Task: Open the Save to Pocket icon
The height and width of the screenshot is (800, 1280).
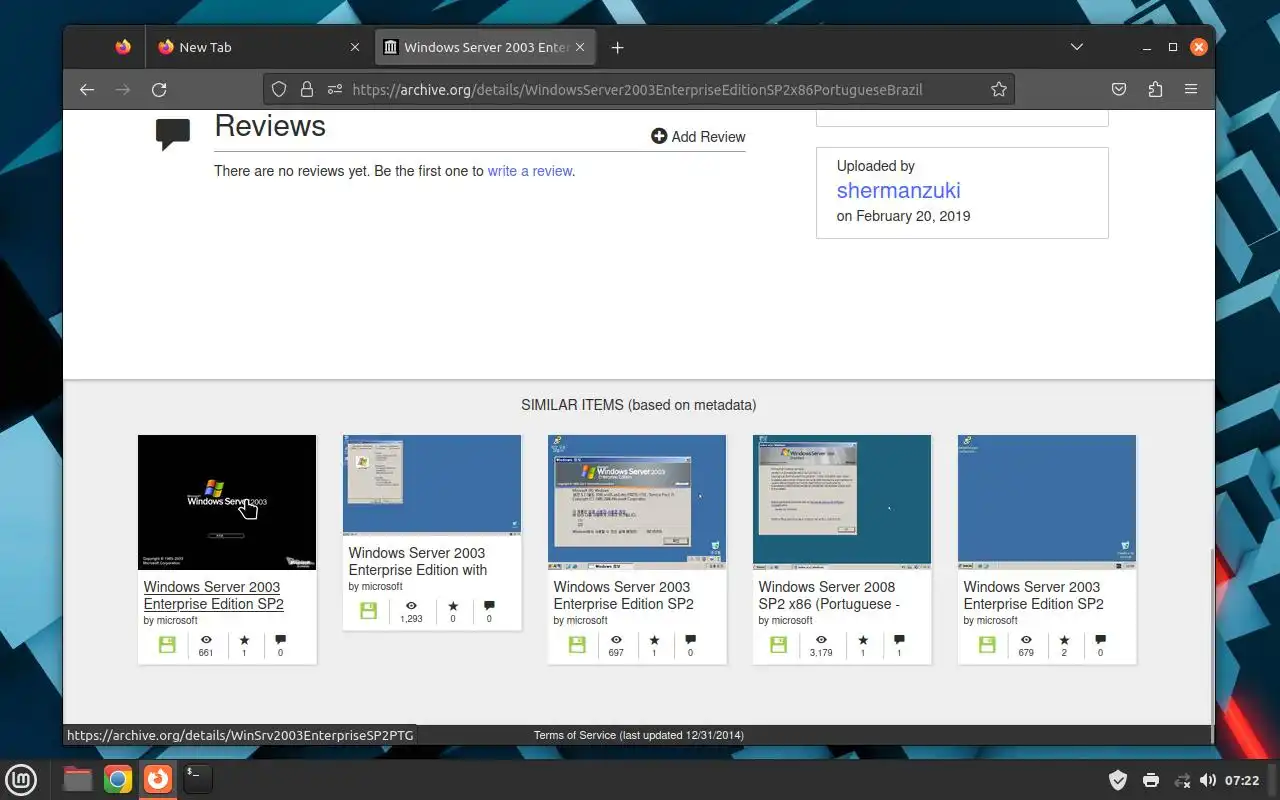Action: click(x=1119, y=90)
